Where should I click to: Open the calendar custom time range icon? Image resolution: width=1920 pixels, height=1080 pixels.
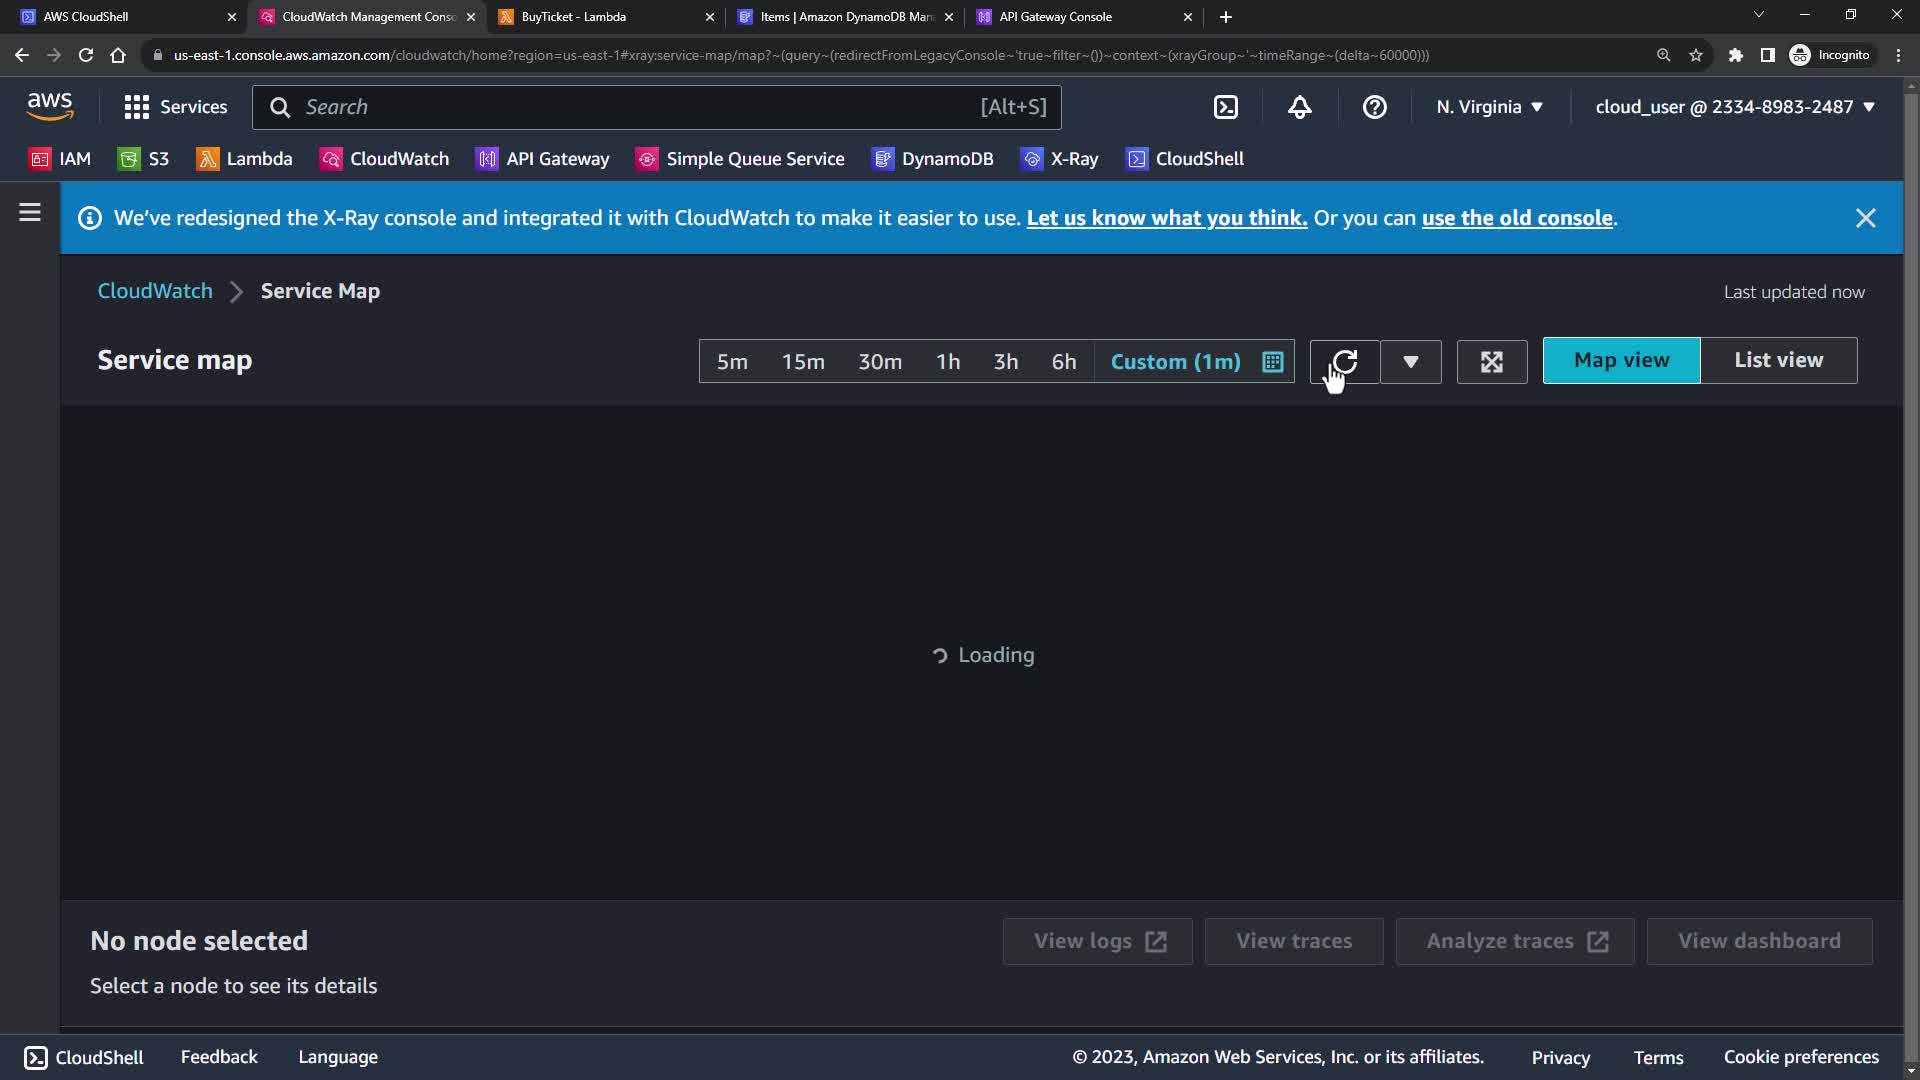tap(1272, 361)
